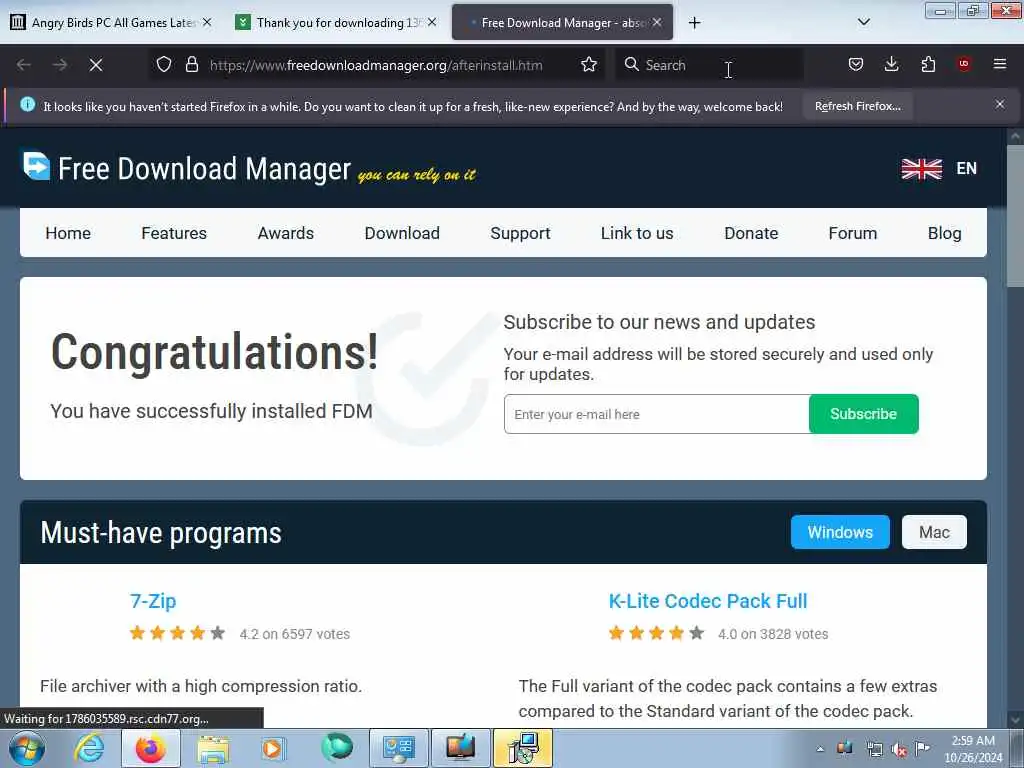Image resolution: width=1024 pixels, height=768 pixels.
Task: Select Windows programs filter button
Action: tap(840, 532)
